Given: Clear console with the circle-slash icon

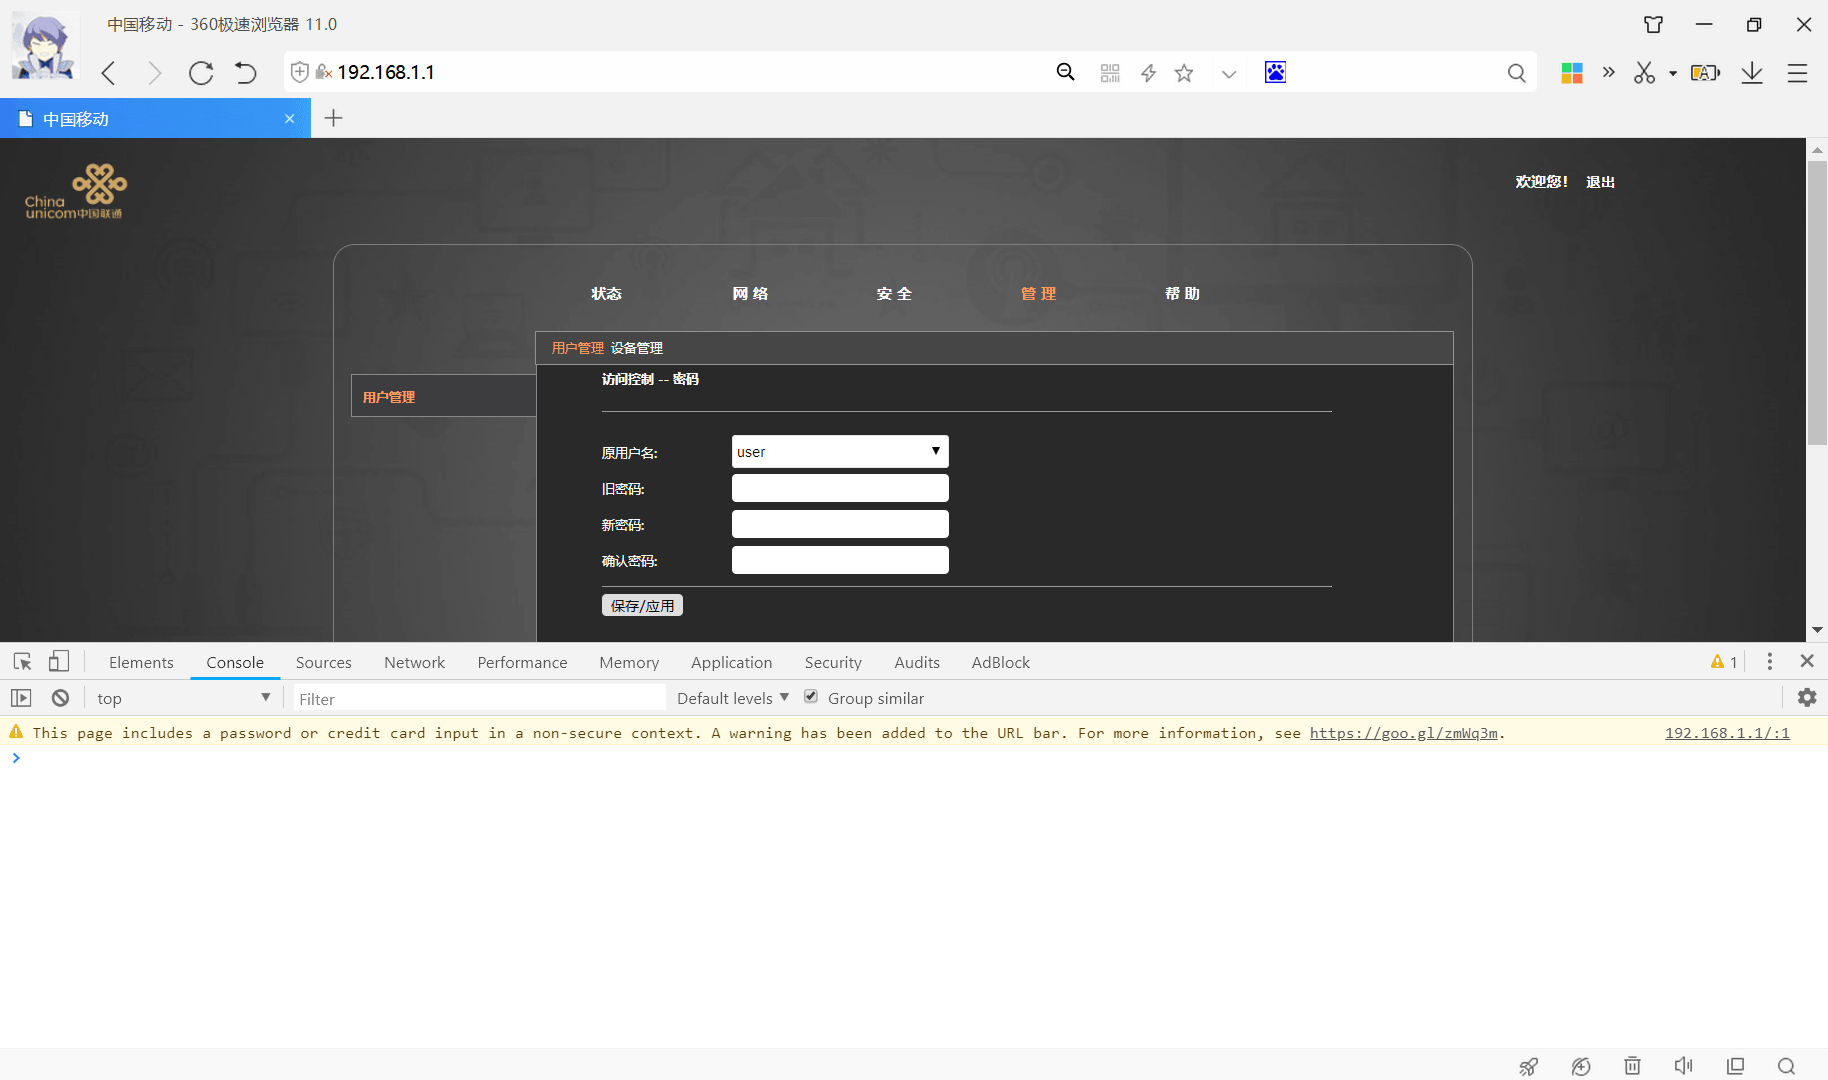Looking at the screenshot, I should (x=60, y=698).
